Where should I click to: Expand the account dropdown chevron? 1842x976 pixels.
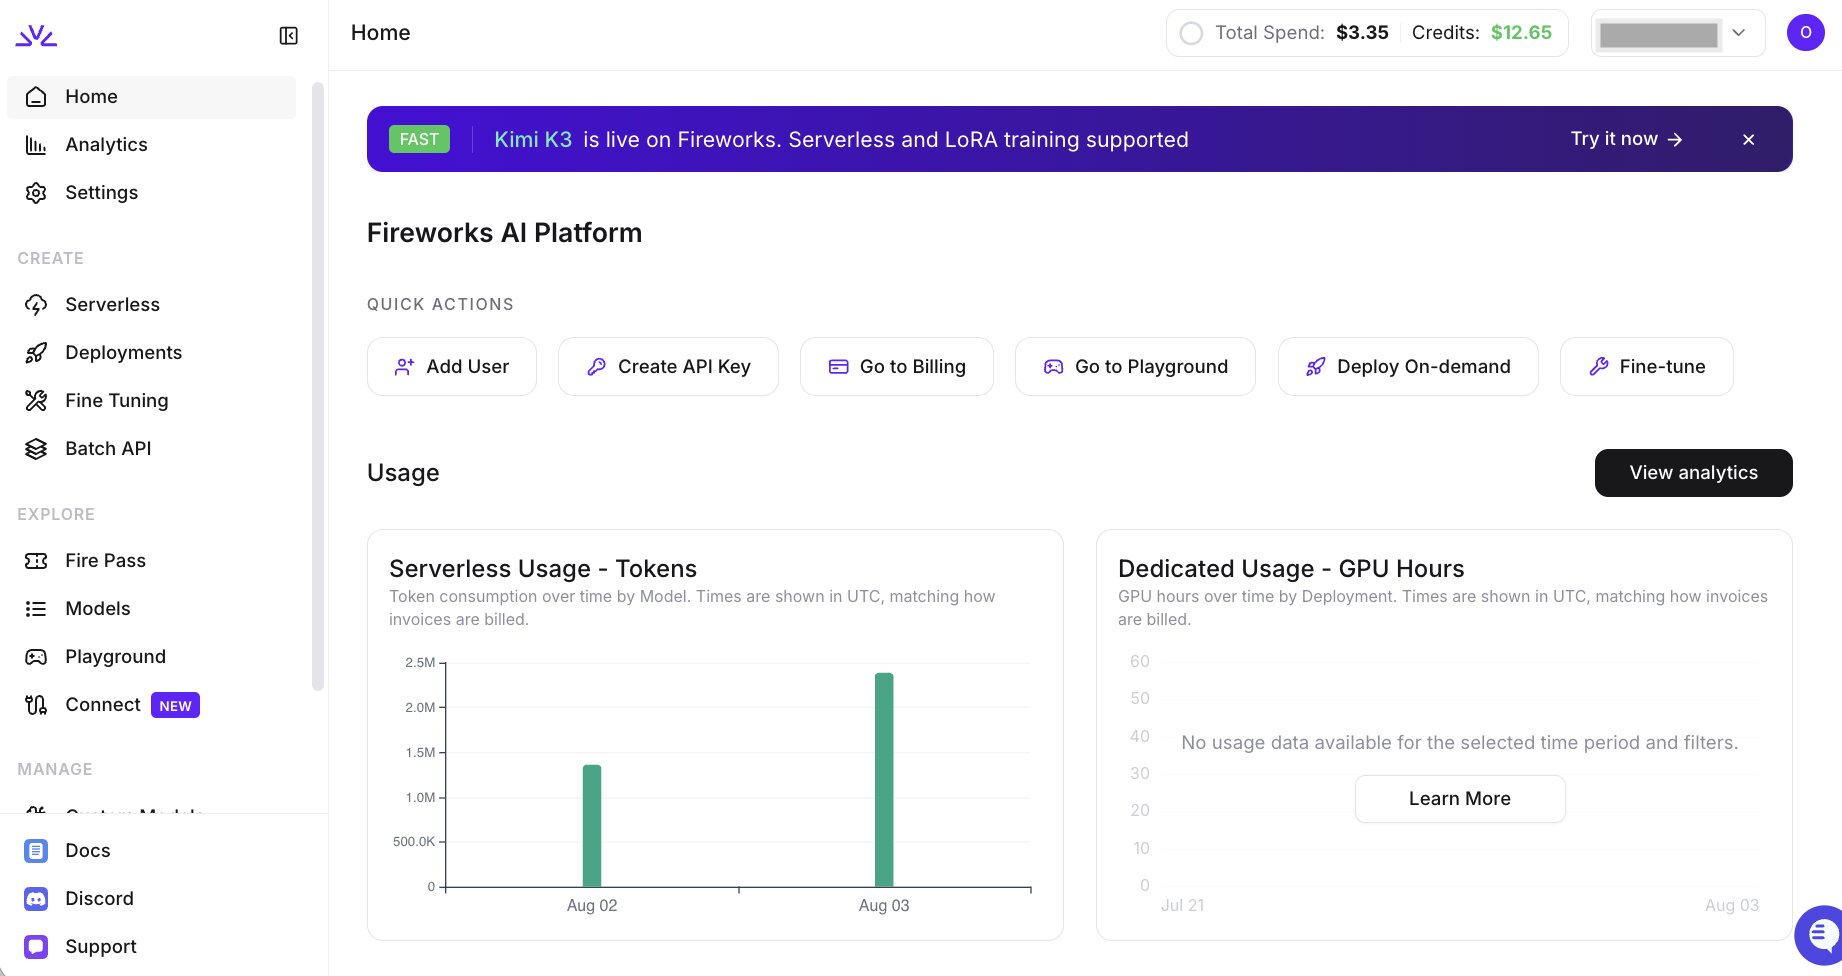[x=1739, y=33]
